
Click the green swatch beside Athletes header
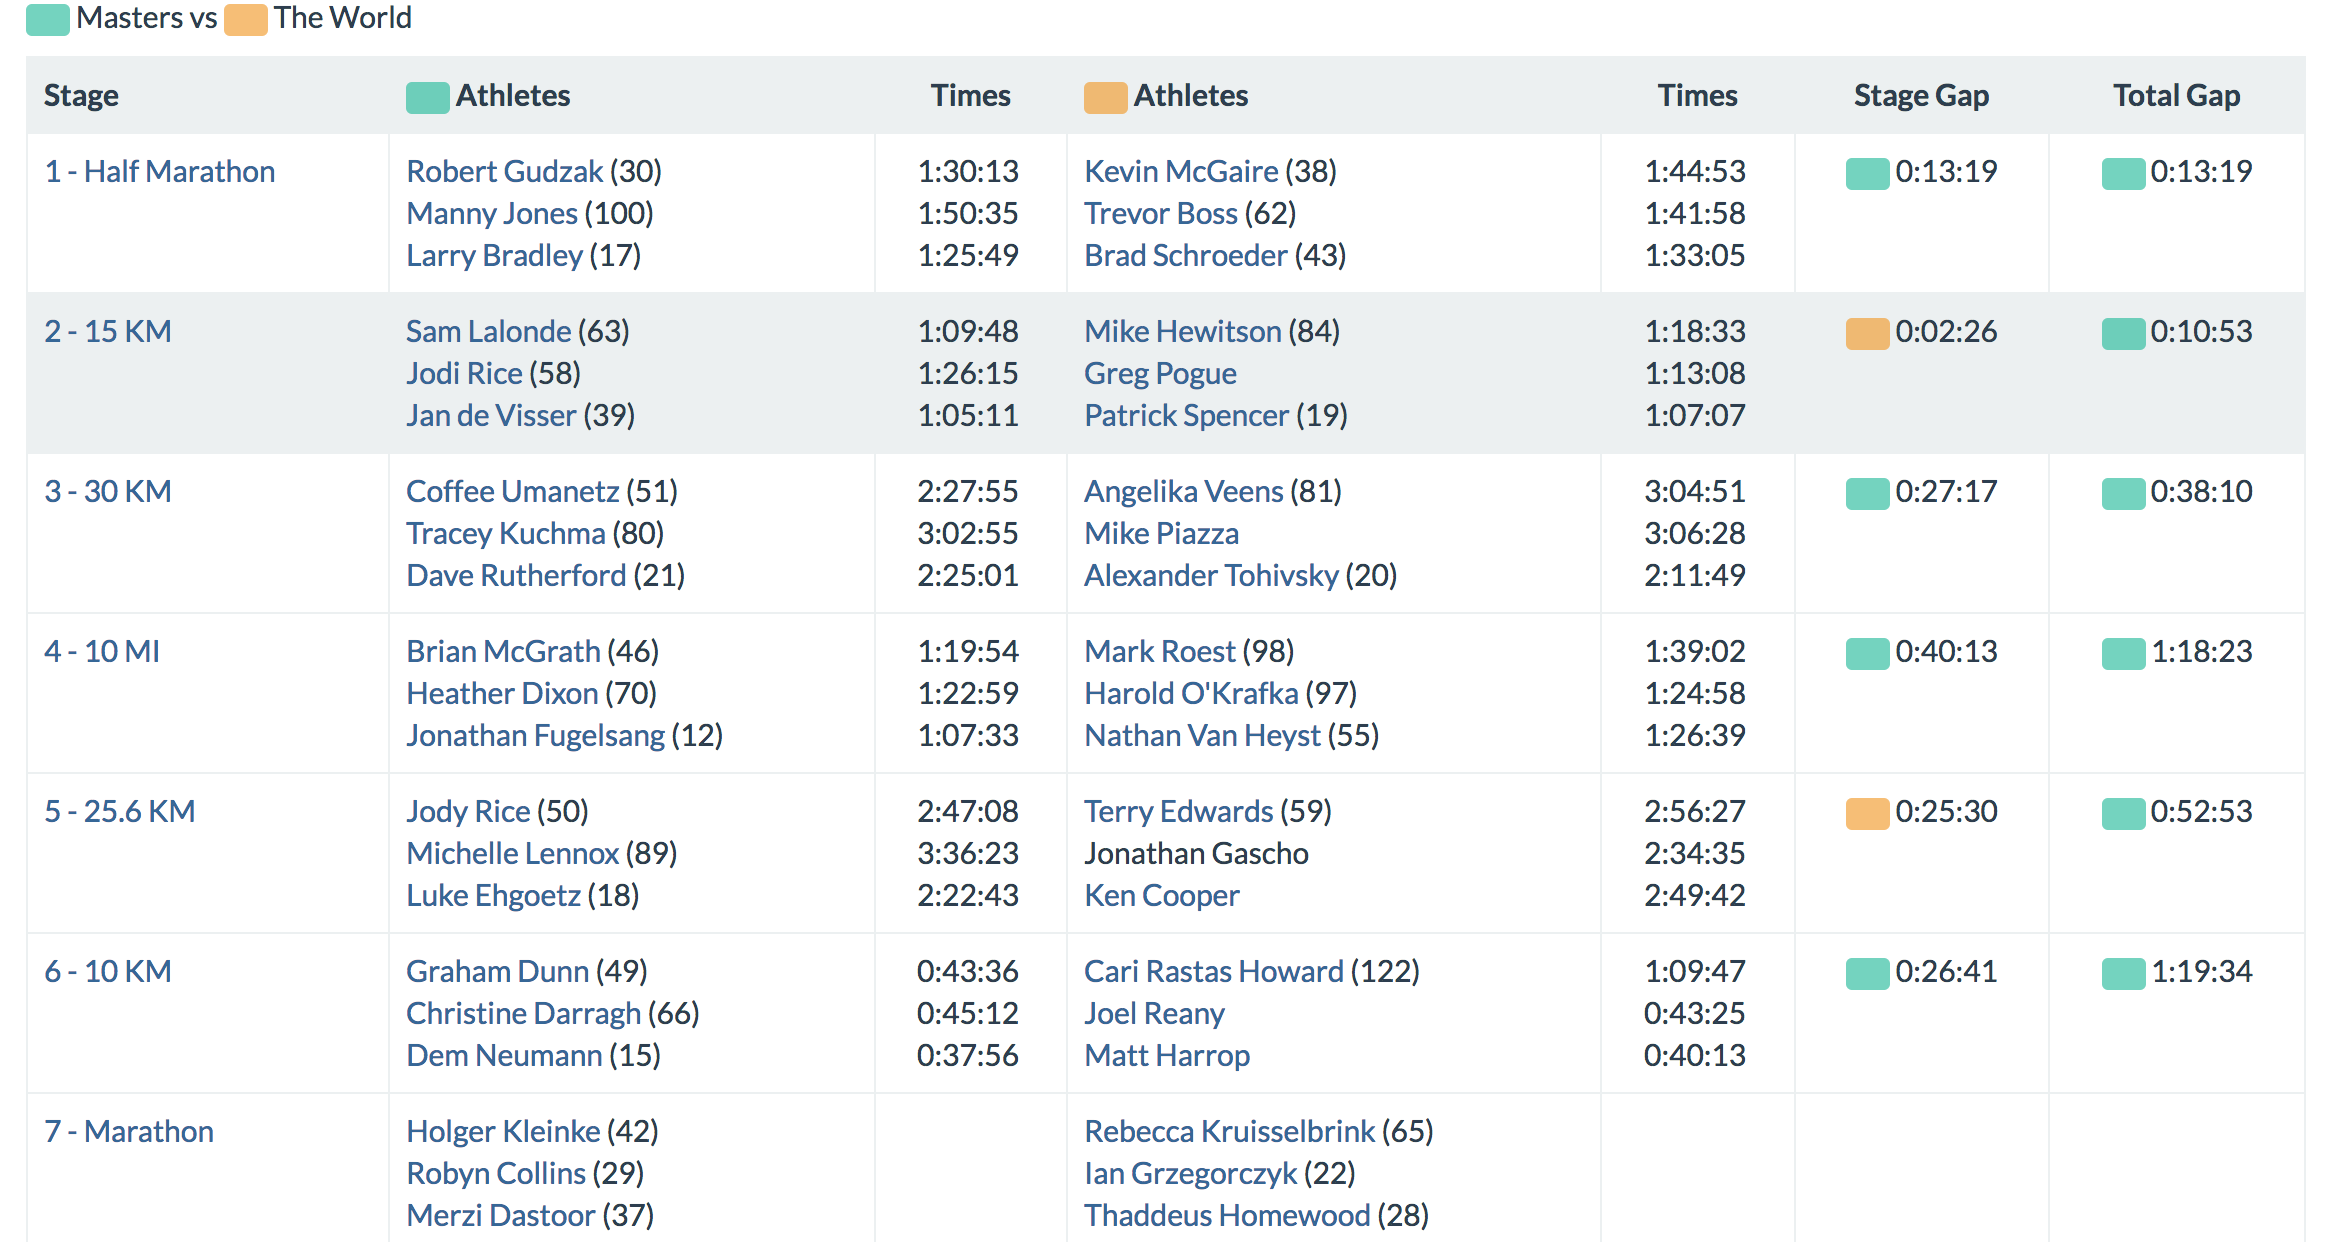[x=427, y=97]
